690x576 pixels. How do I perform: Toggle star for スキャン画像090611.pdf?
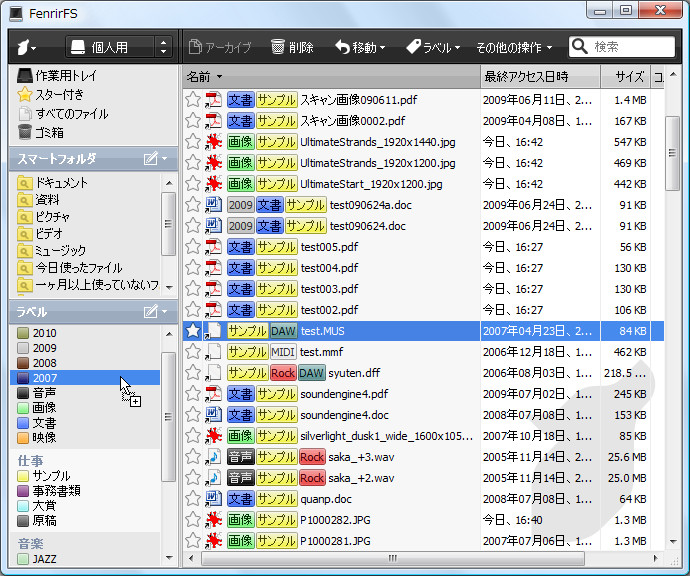point(193,99)
